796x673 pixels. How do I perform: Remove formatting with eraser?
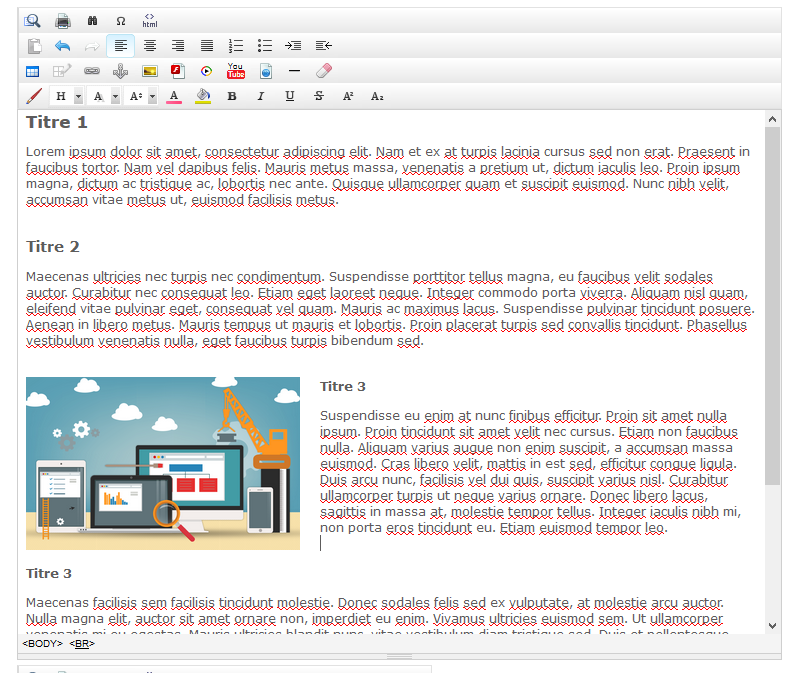(x=324, y=71)
